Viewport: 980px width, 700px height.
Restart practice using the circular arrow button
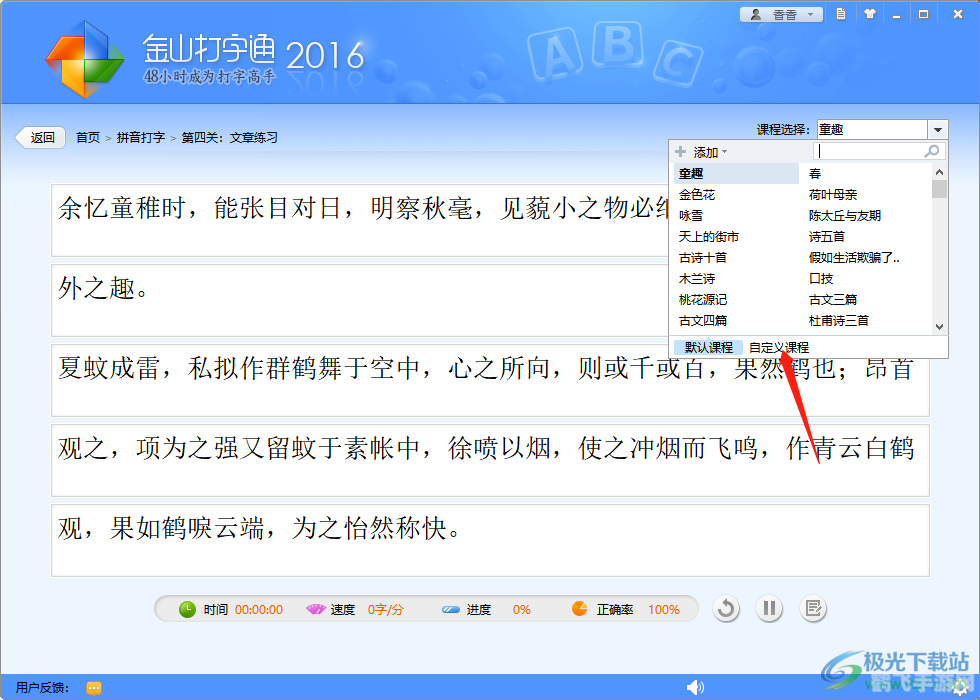726,608
